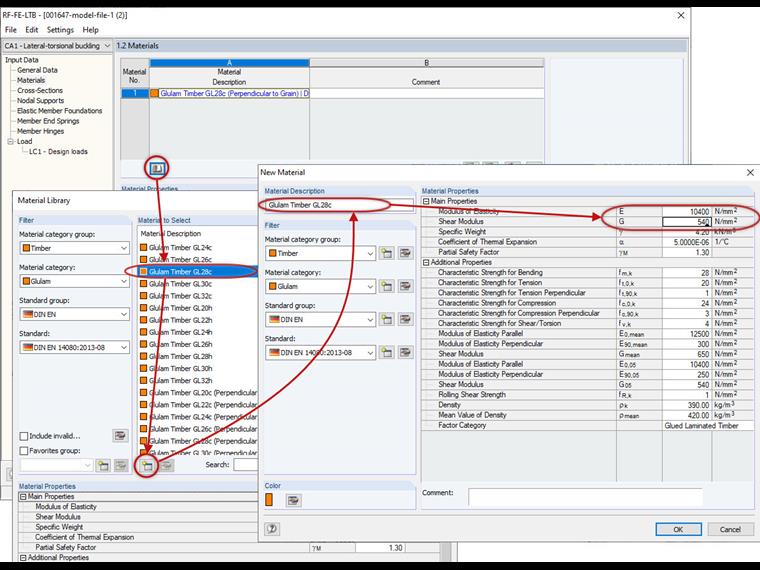Screen dimensions: 760x570
Task: Click new icon beside Standard DIN EN 14080 in New Material
Action: tap(386, 352)
